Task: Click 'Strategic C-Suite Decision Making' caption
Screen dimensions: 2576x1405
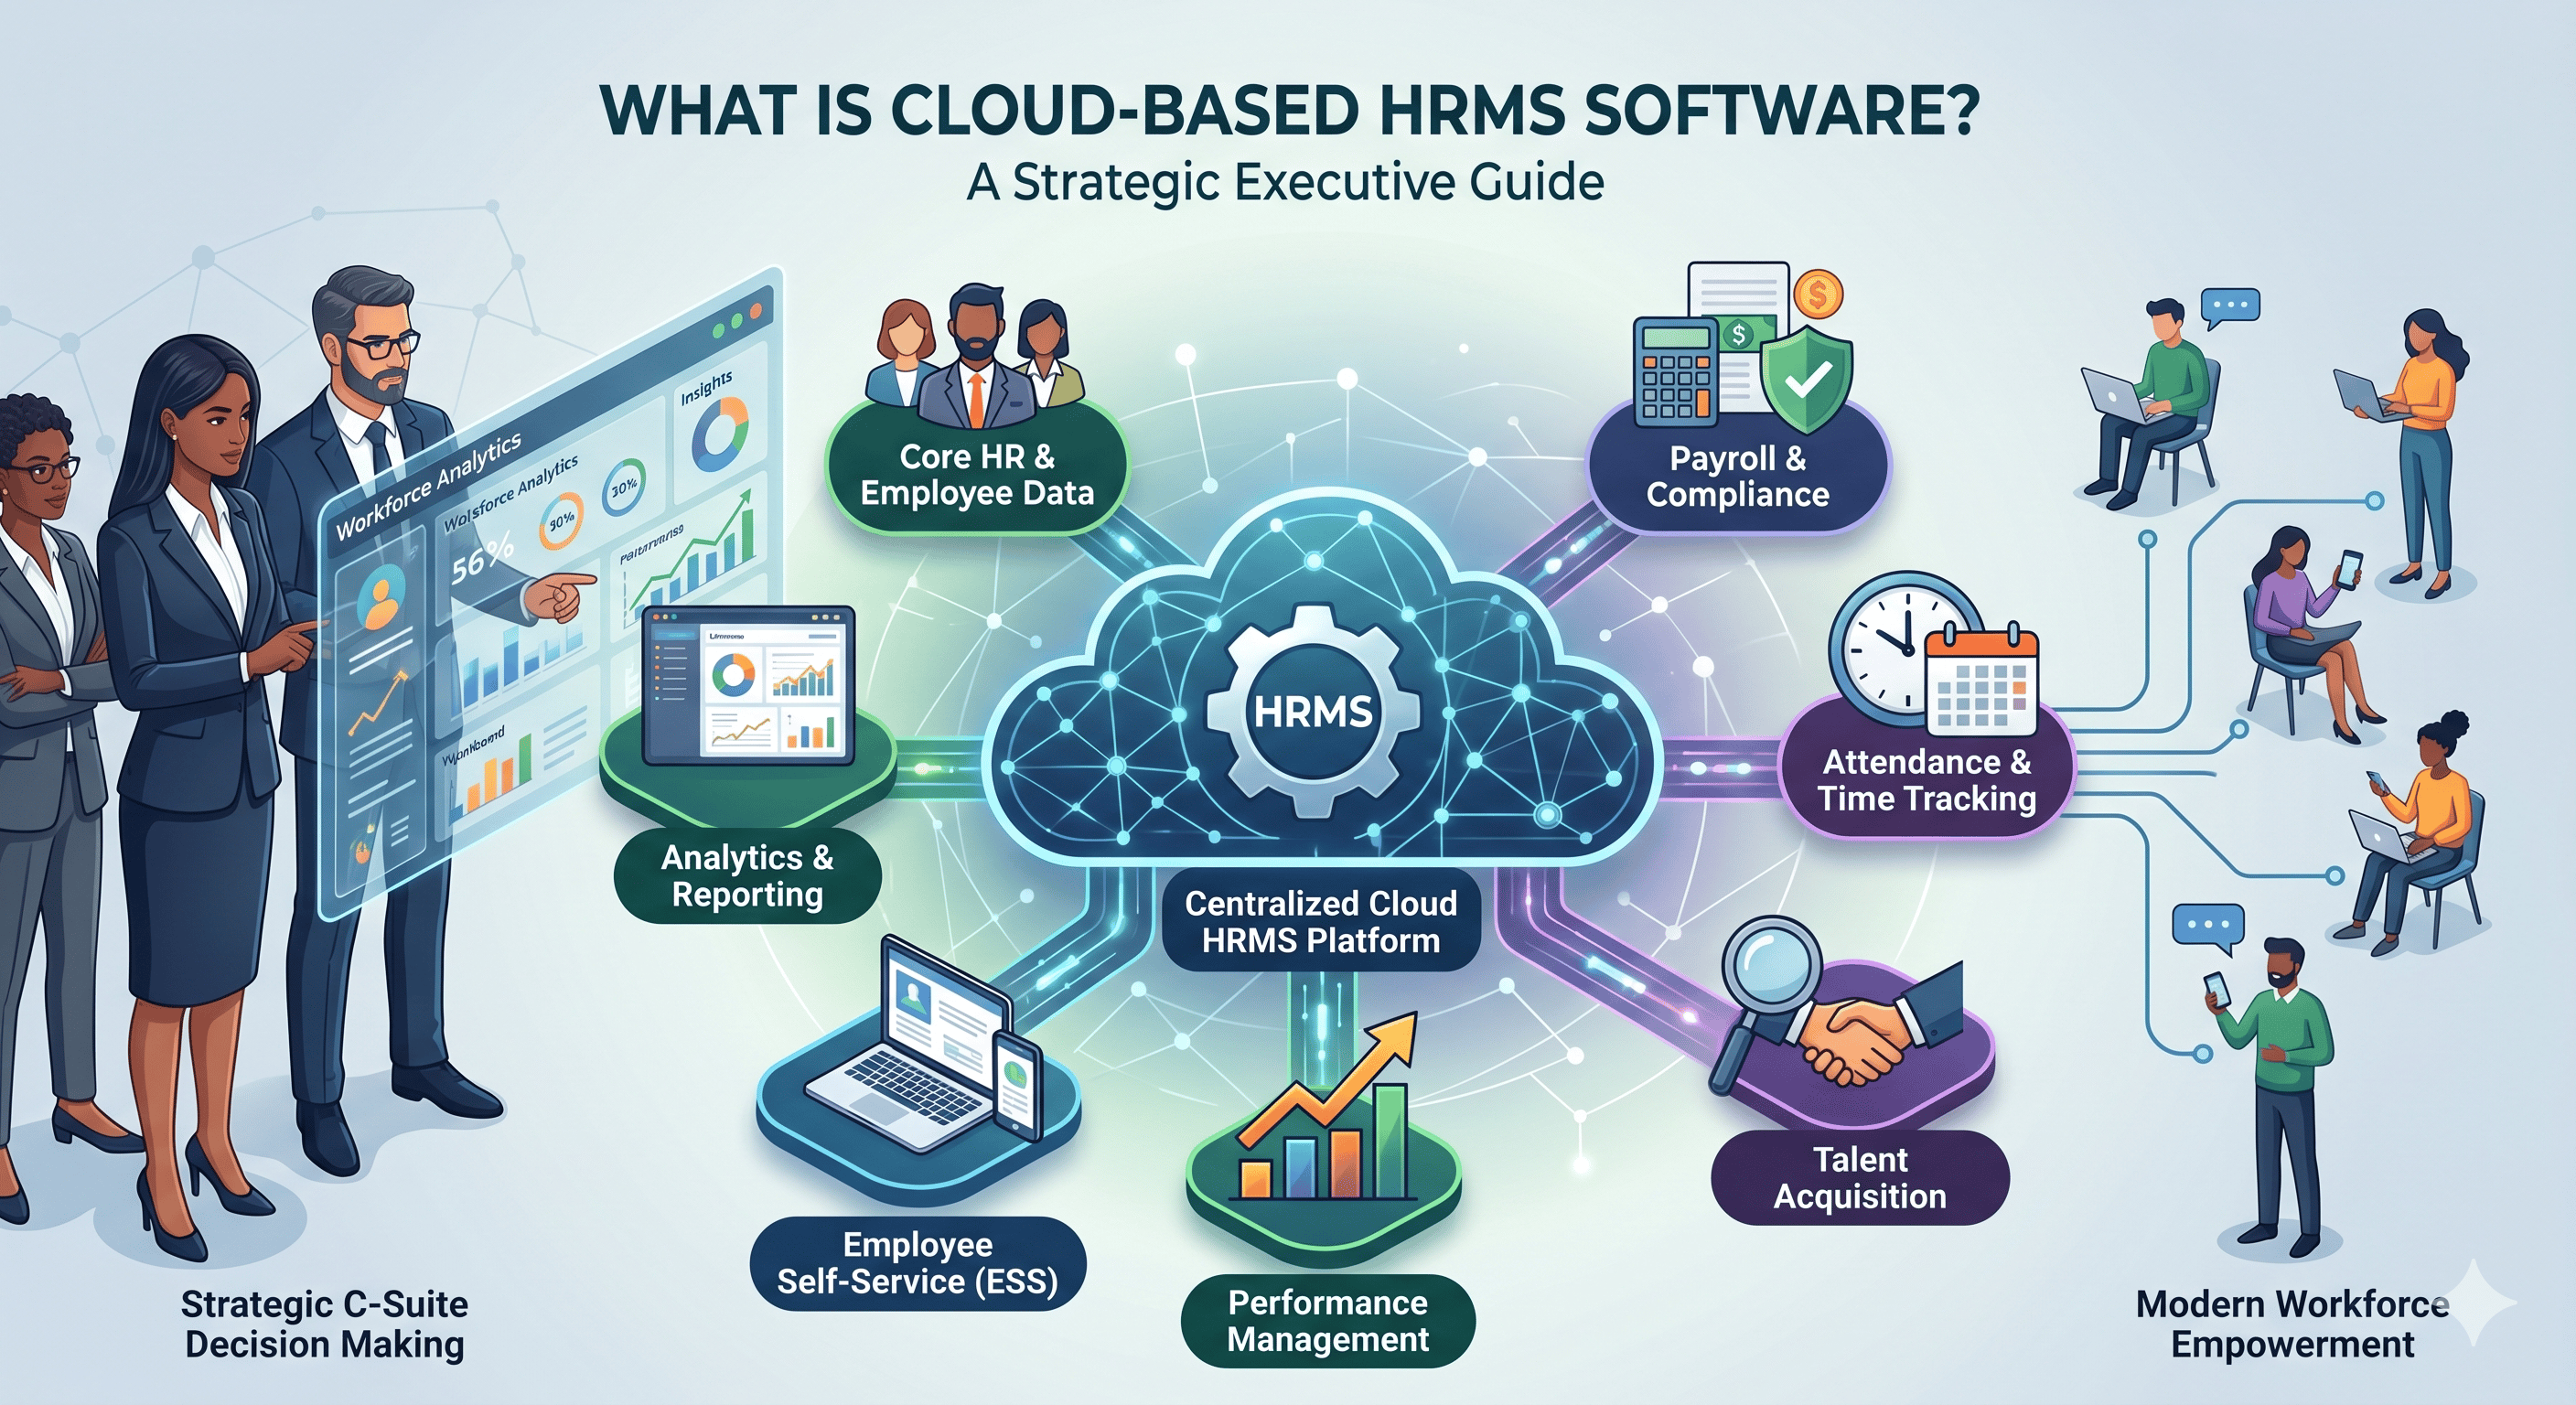Action: tap(324, 1324)
